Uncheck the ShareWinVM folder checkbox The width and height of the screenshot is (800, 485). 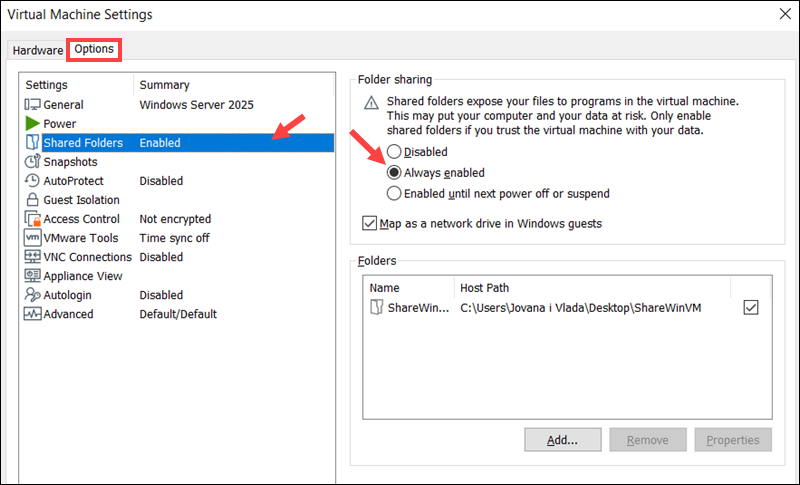[751, 308]
